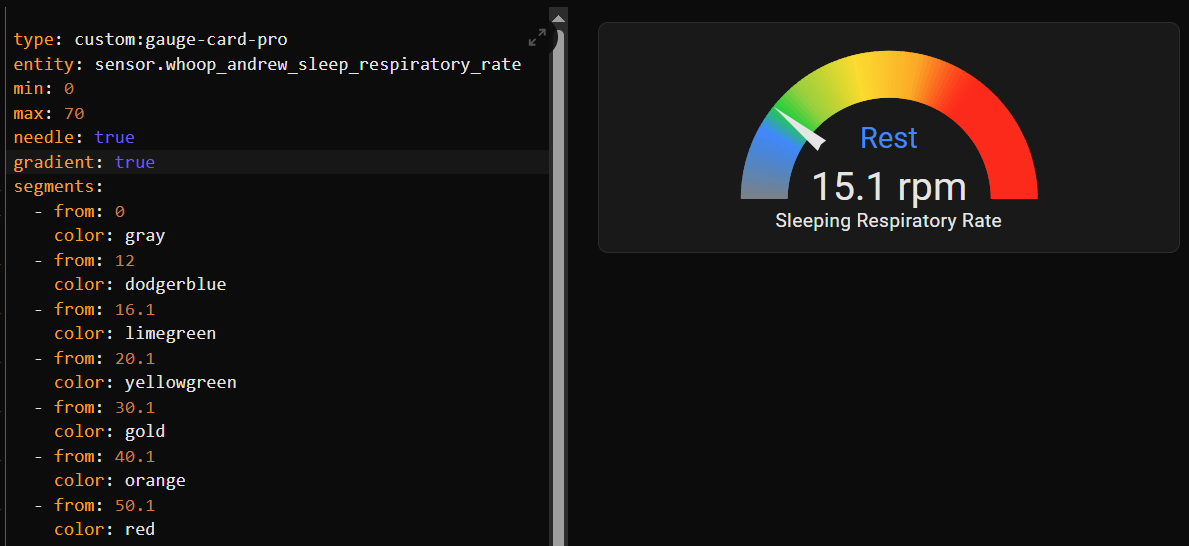This screenshot has width=1189, height=546.
Task: Click the 'needle: true' line
Action: coord(74,137)
